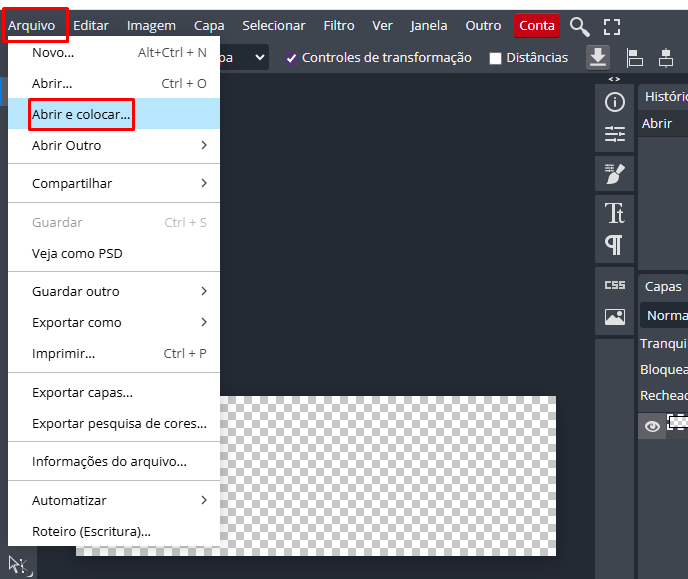Open the Capa menu
Screen dimensions: 688x579
coord(209,26)
